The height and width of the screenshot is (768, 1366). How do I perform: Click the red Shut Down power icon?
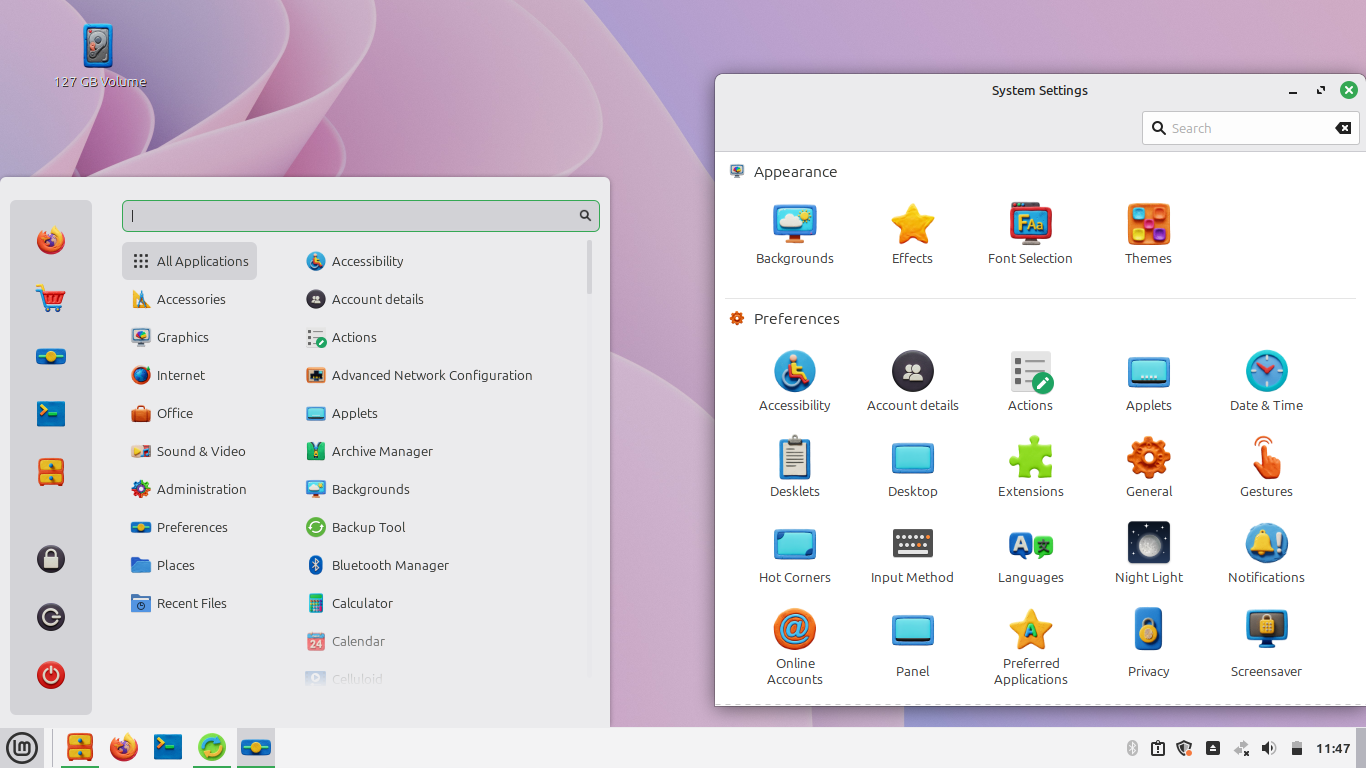[51, 675]
